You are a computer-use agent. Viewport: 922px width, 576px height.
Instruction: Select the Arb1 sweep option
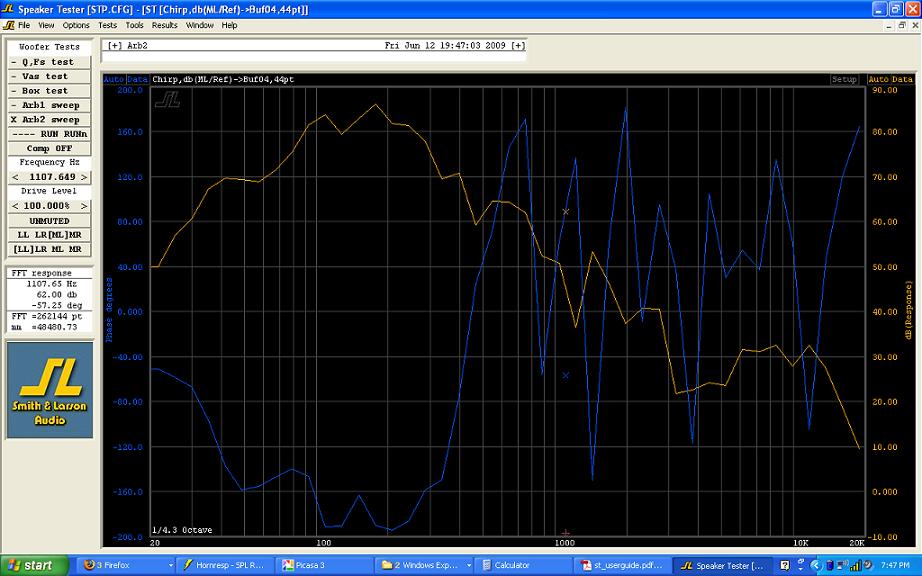pyautogui.click(x=49, y=105)
